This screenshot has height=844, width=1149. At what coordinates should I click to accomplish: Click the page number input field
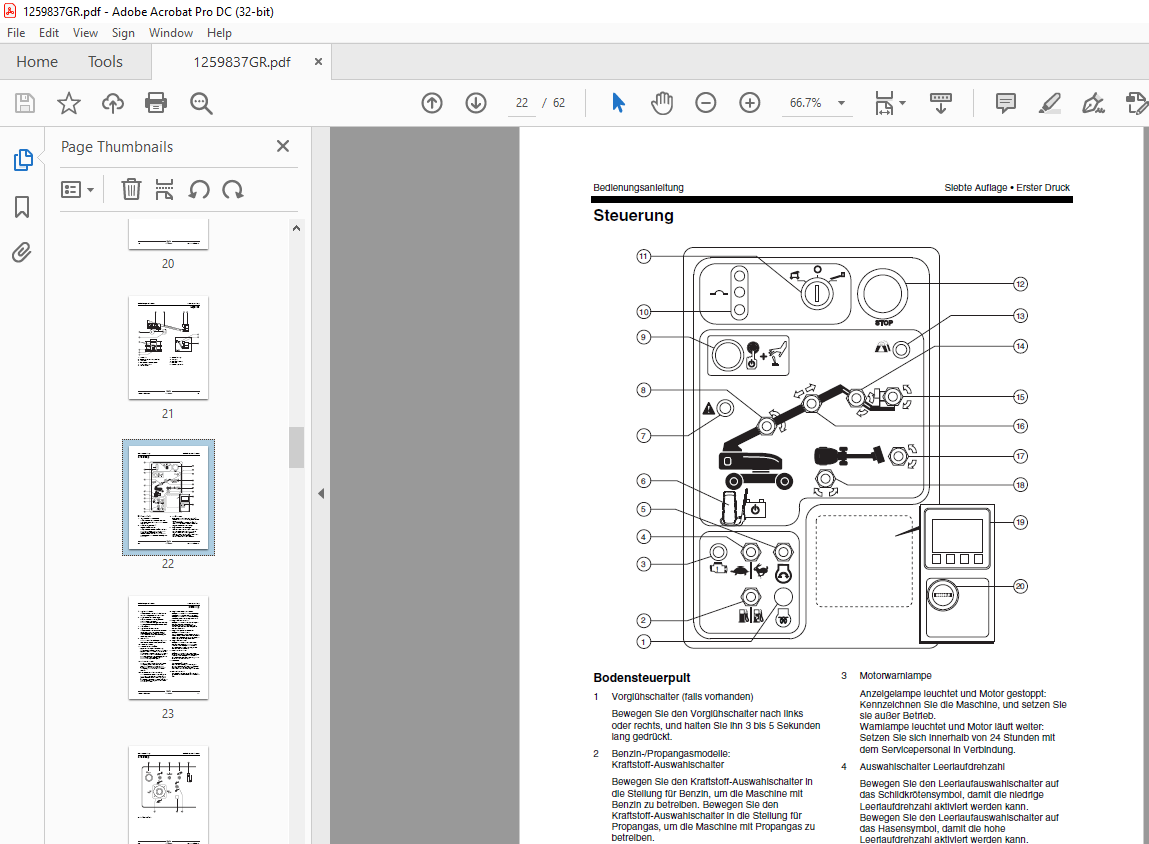tap(522, 103)
